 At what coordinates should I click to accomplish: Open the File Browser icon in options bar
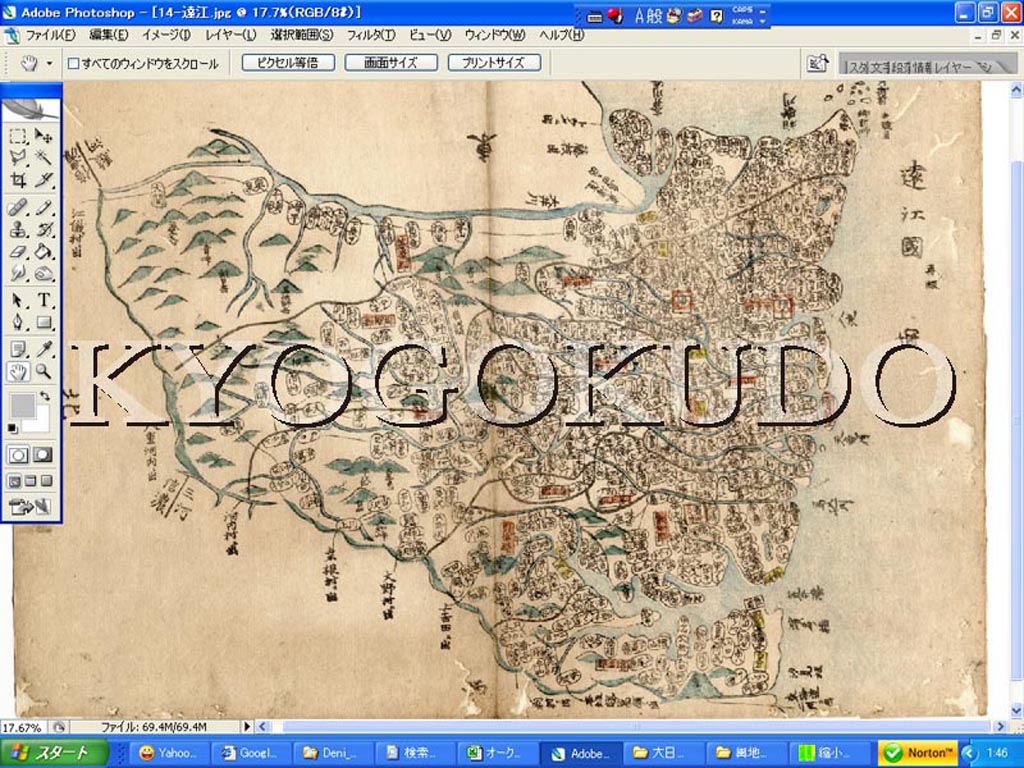point(817,63)
